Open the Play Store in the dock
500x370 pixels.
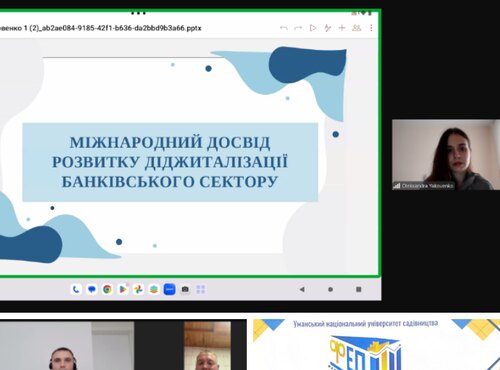tap(123, 289)
